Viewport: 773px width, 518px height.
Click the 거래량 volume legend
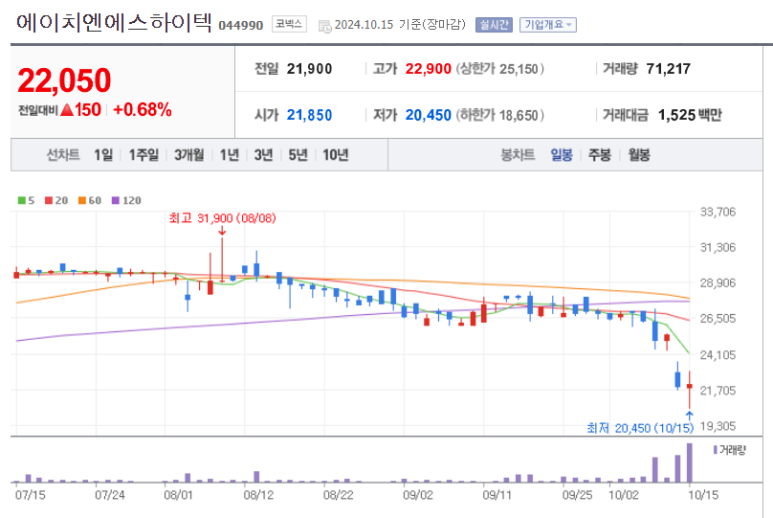(x=730, y=449)
